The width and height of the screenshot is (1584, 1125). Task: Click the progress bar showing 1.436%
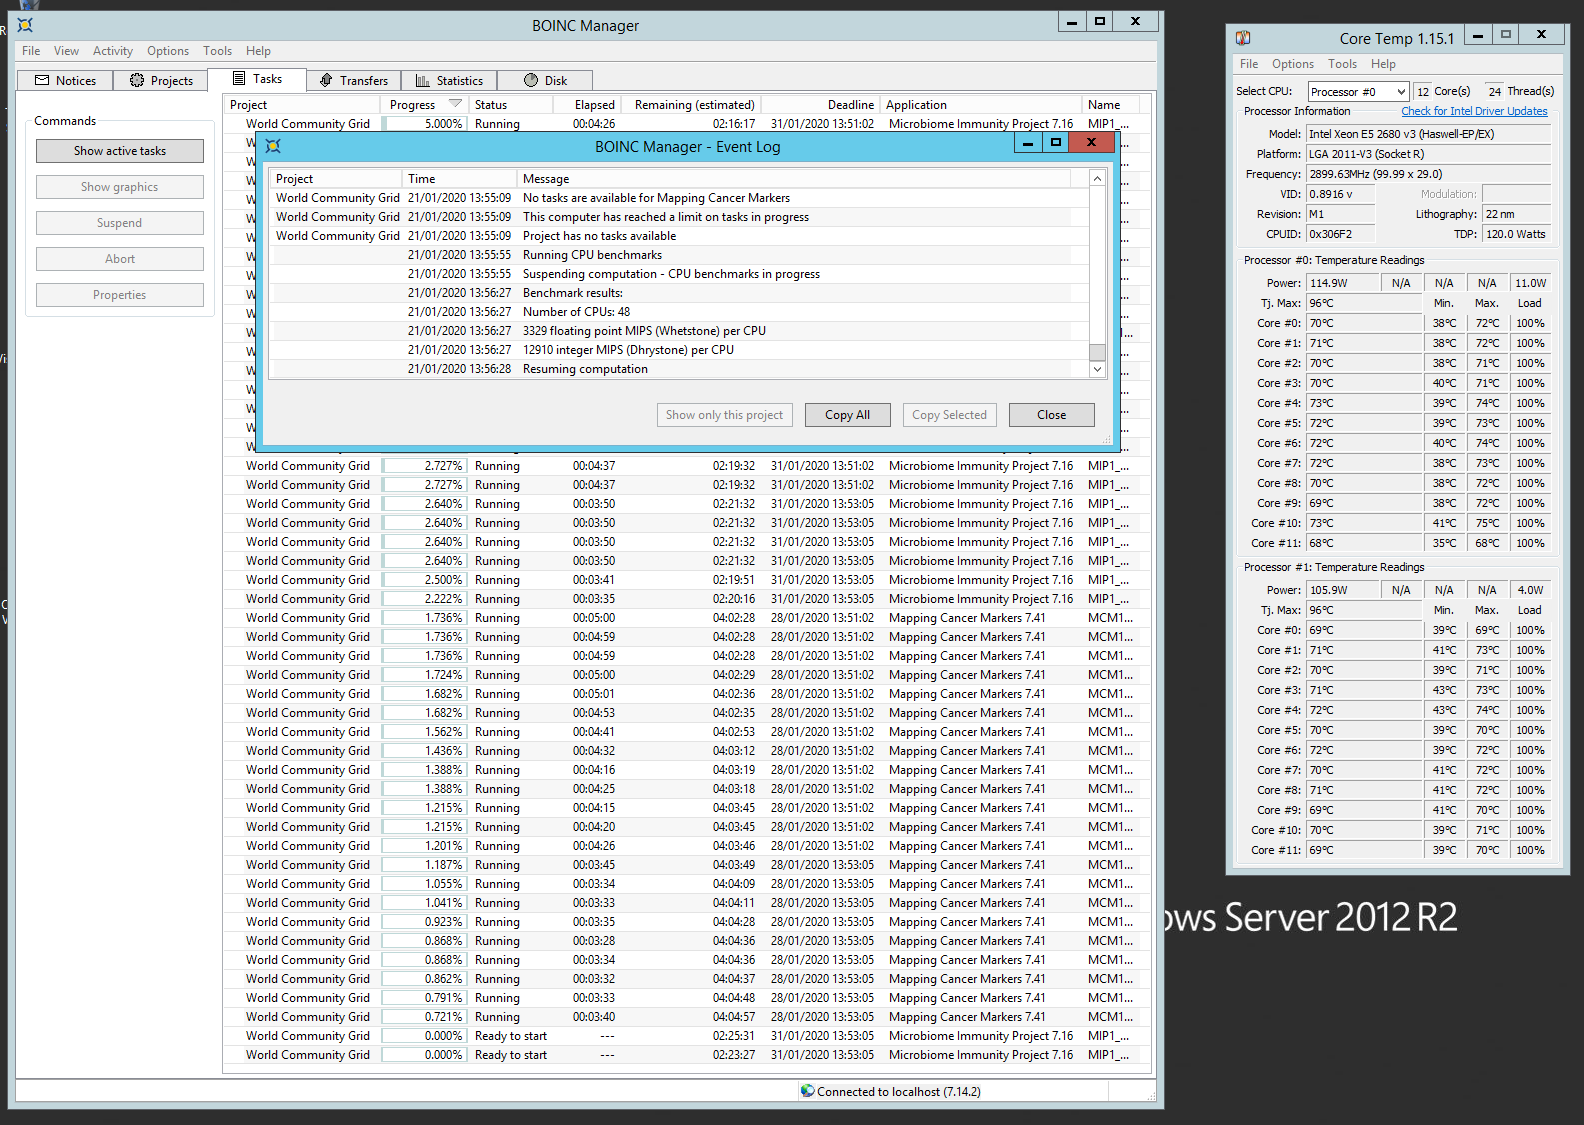point(425,751)
